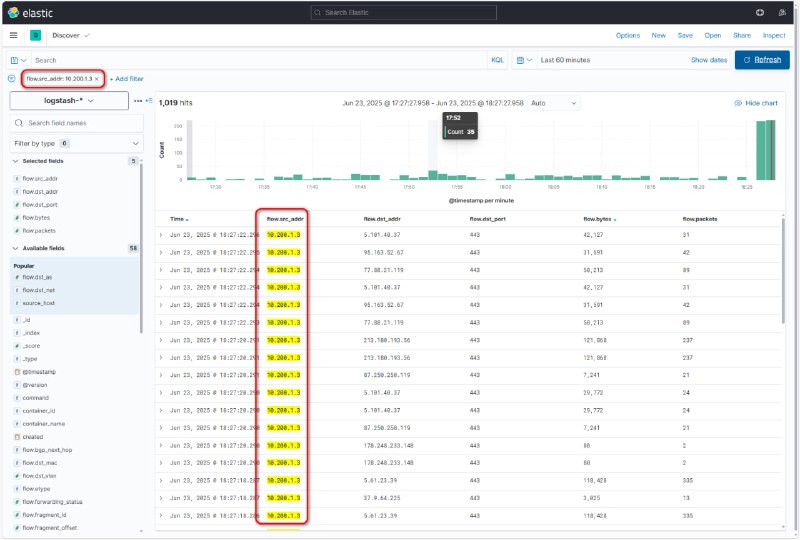The width and height of the screenshot is (800, 540).
Task: Select flow.forwarding_status field
Action: pos(52,502)
